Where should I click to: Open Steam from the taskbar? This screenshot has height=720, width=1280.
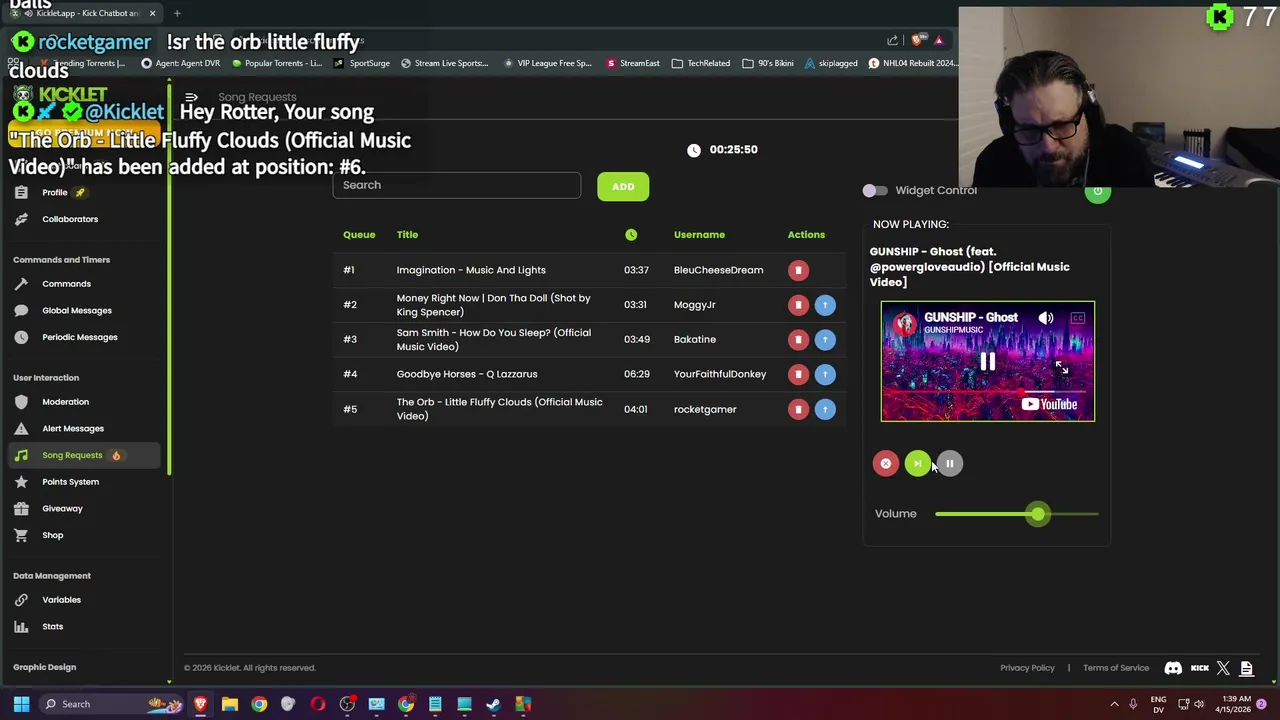pos(493,704)
